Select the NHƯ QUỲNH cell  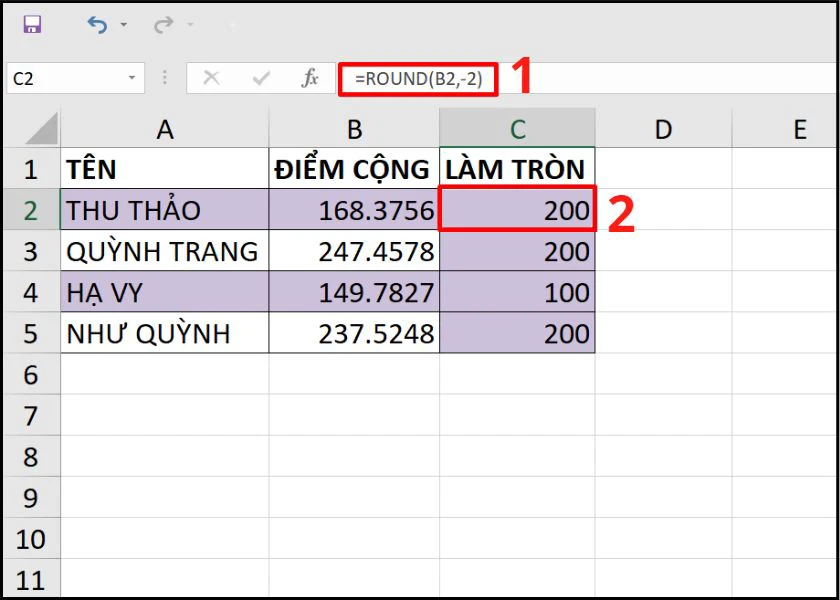[164, 333]
